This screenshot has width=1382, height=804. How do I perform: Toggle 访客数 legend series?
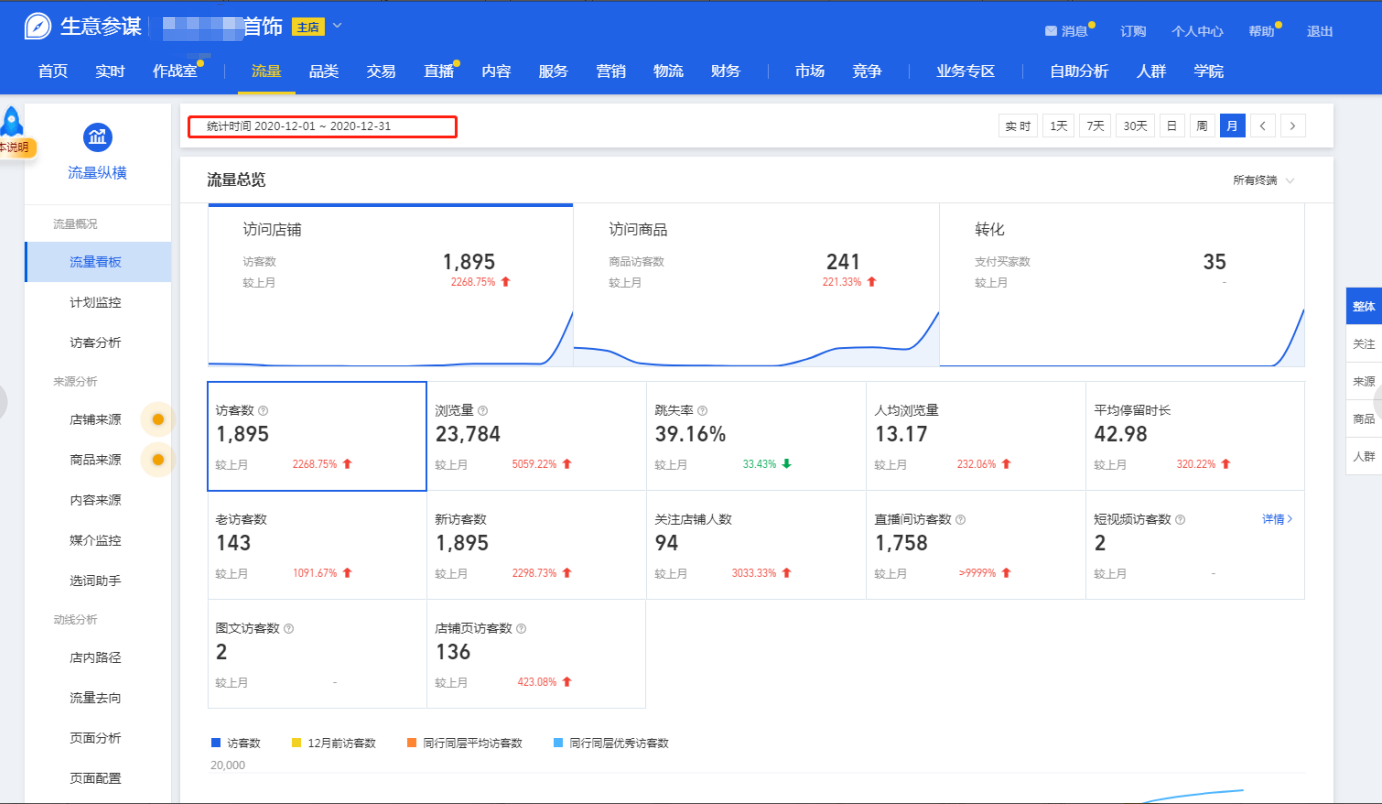tap(236, 743)
